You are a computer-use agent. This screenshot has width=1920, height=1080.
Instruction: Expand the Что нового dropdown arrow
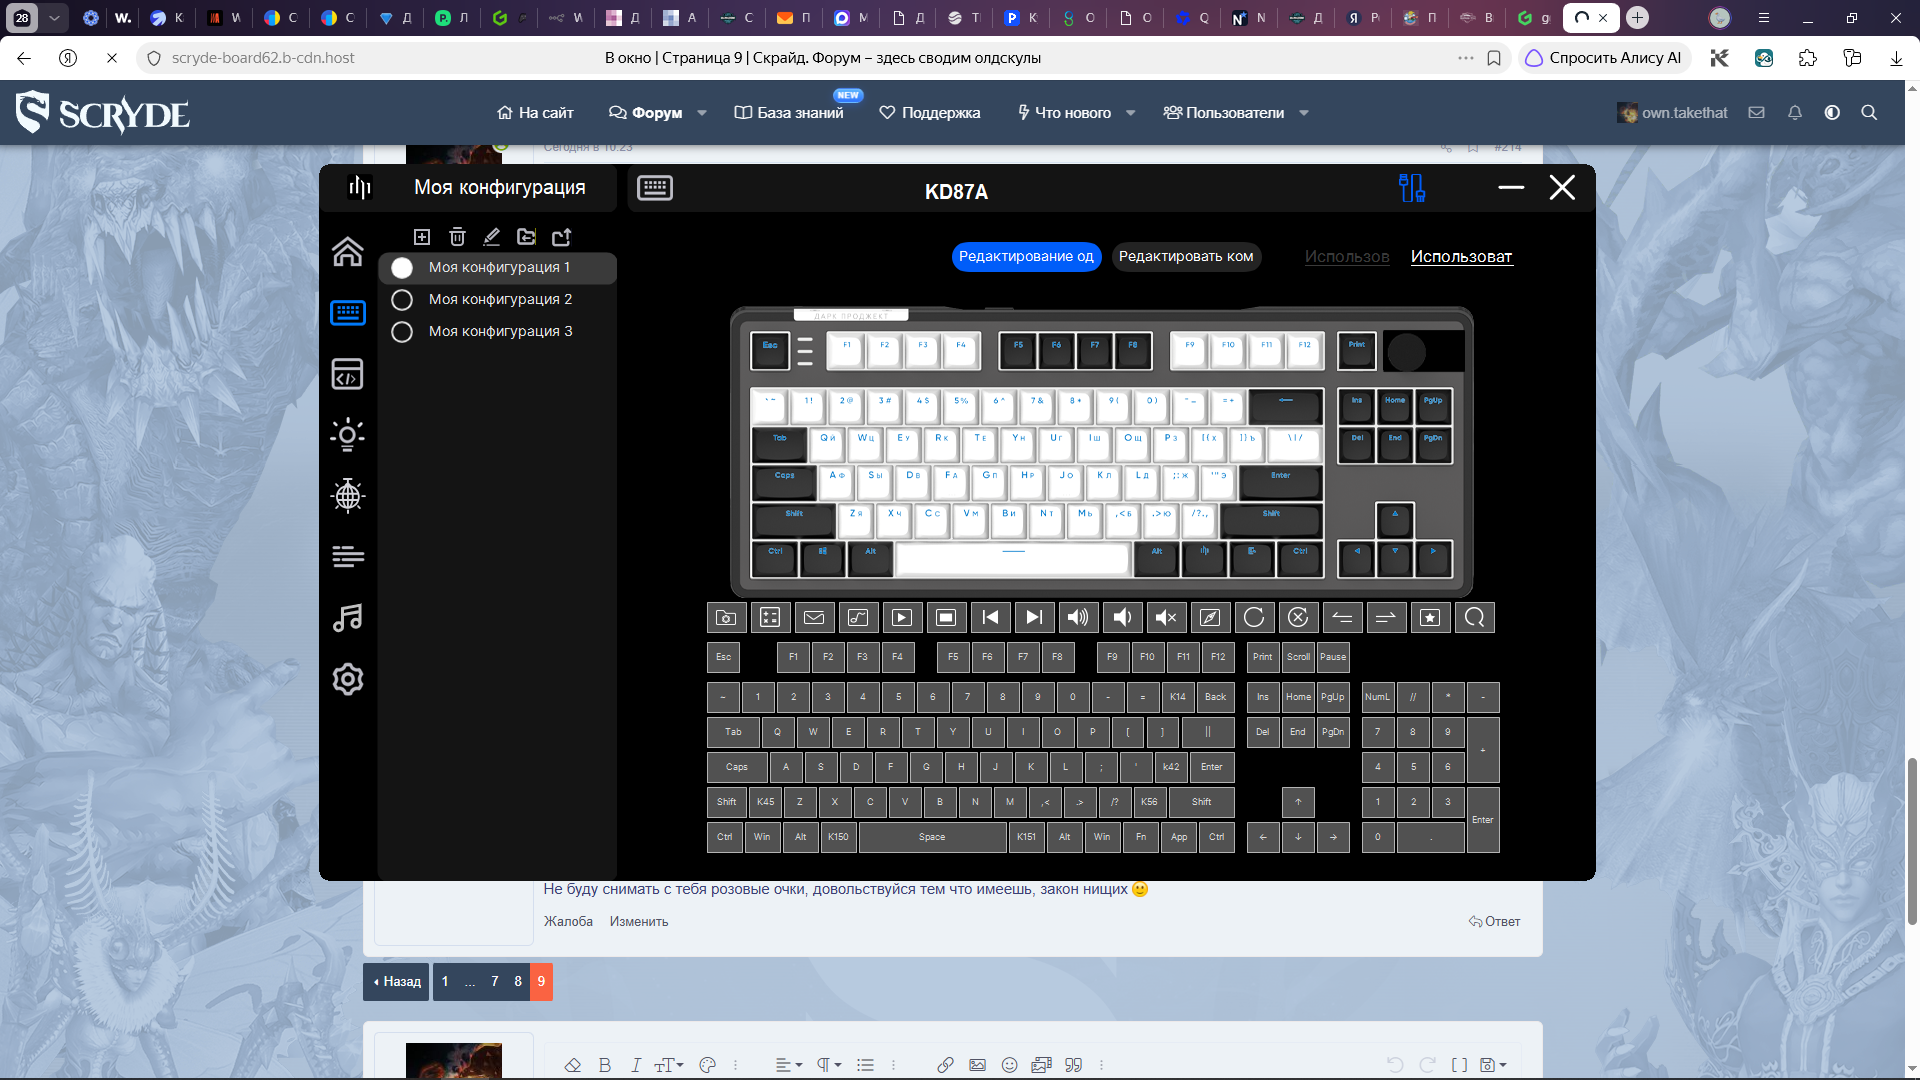coord(1131,113)
